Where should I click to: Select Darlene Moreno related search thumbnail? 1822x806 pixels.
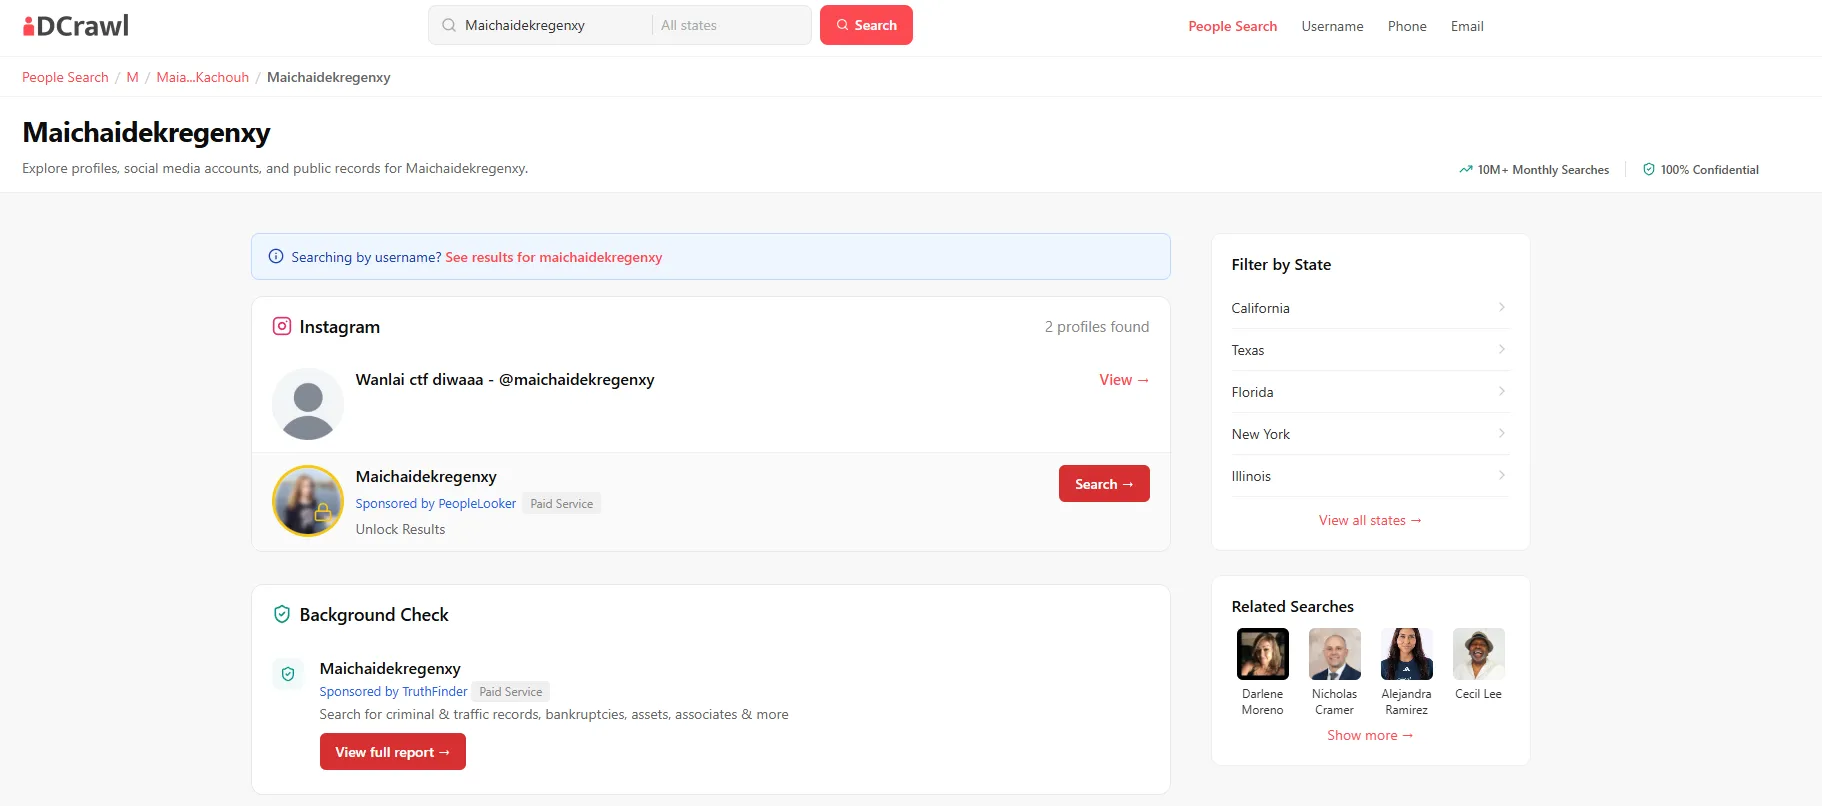[1262, 654]
